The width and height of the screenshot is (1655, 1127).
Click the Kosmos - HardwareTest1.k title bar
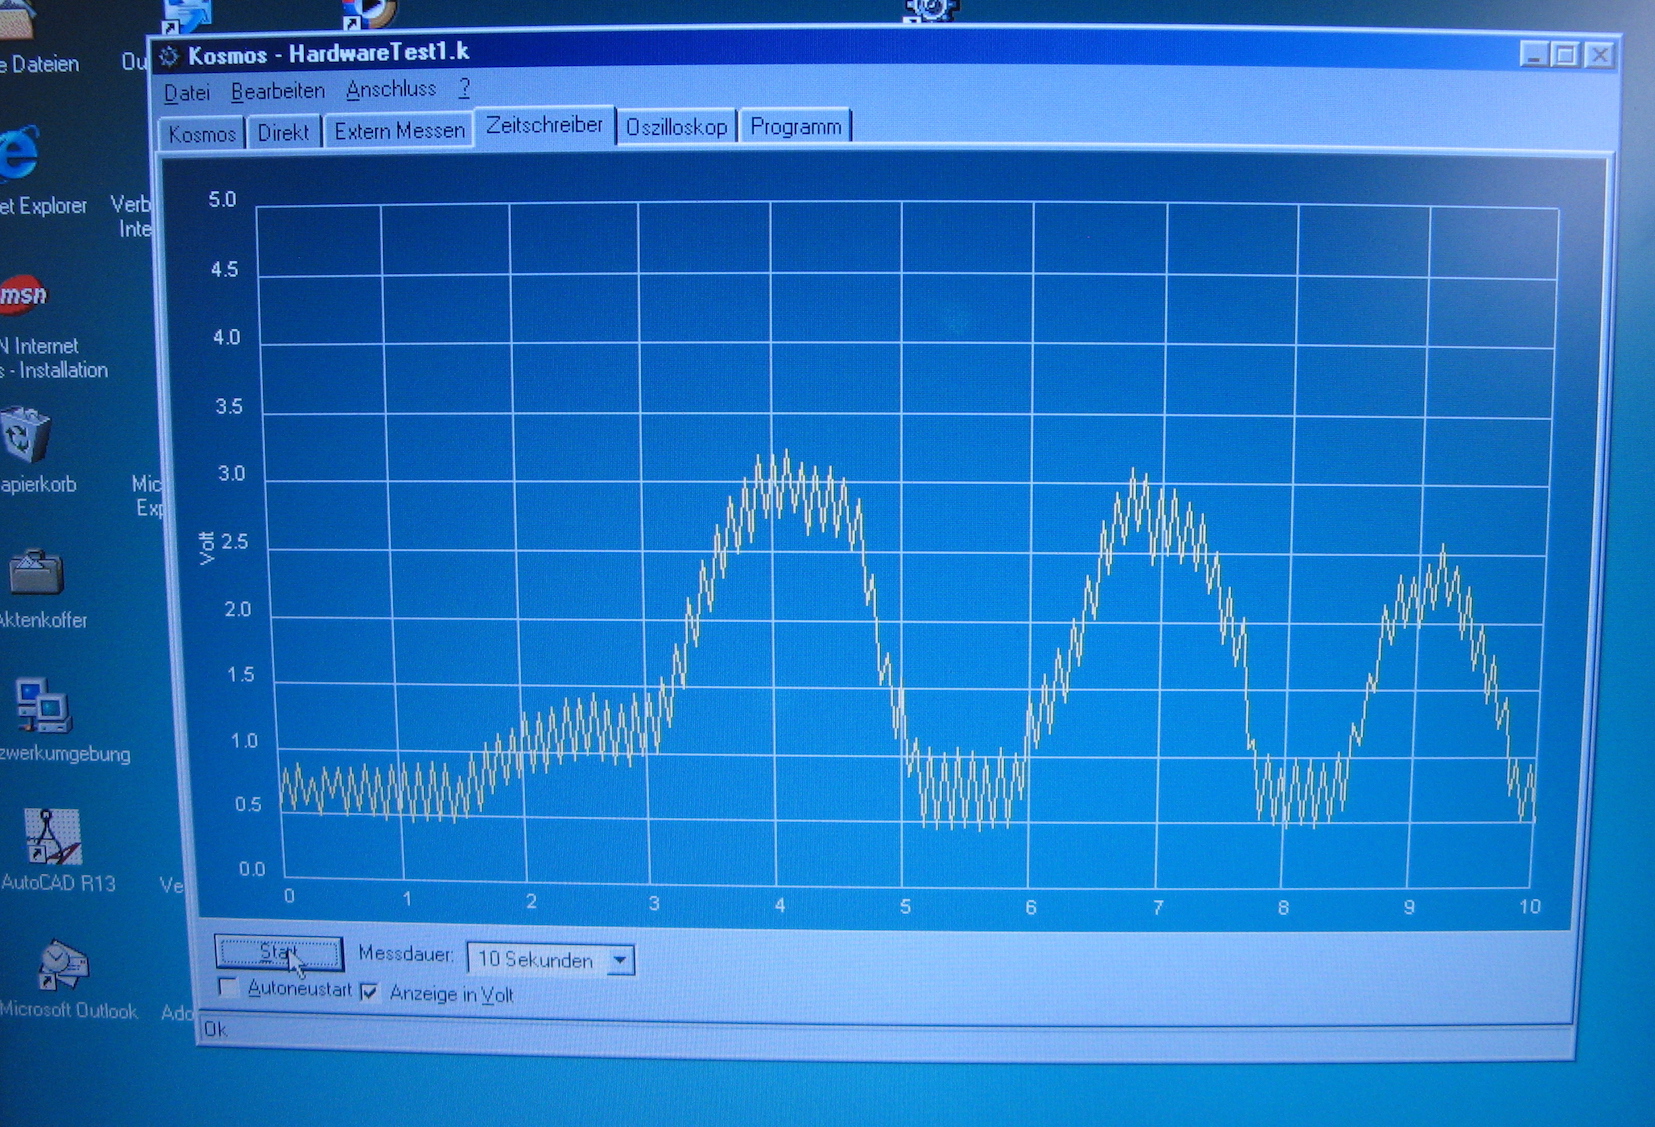[885, 53]
